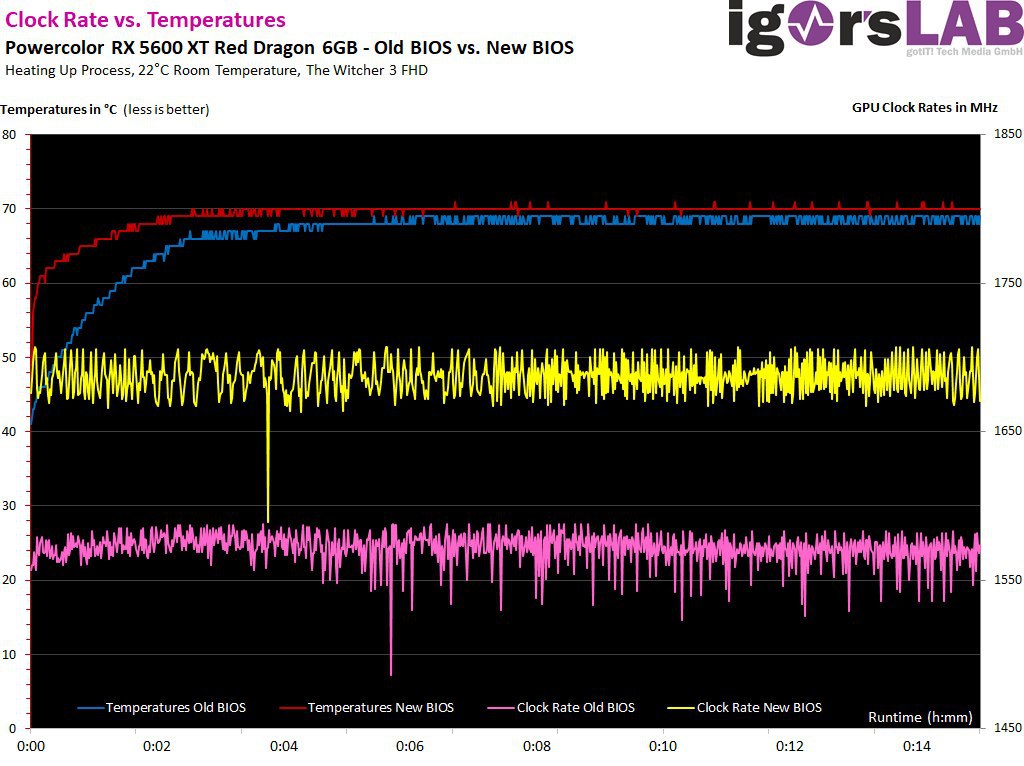Screen dimensions: 1024x766
Task: Click the 1550 label on clock axis
Action: coord(1008,579)
